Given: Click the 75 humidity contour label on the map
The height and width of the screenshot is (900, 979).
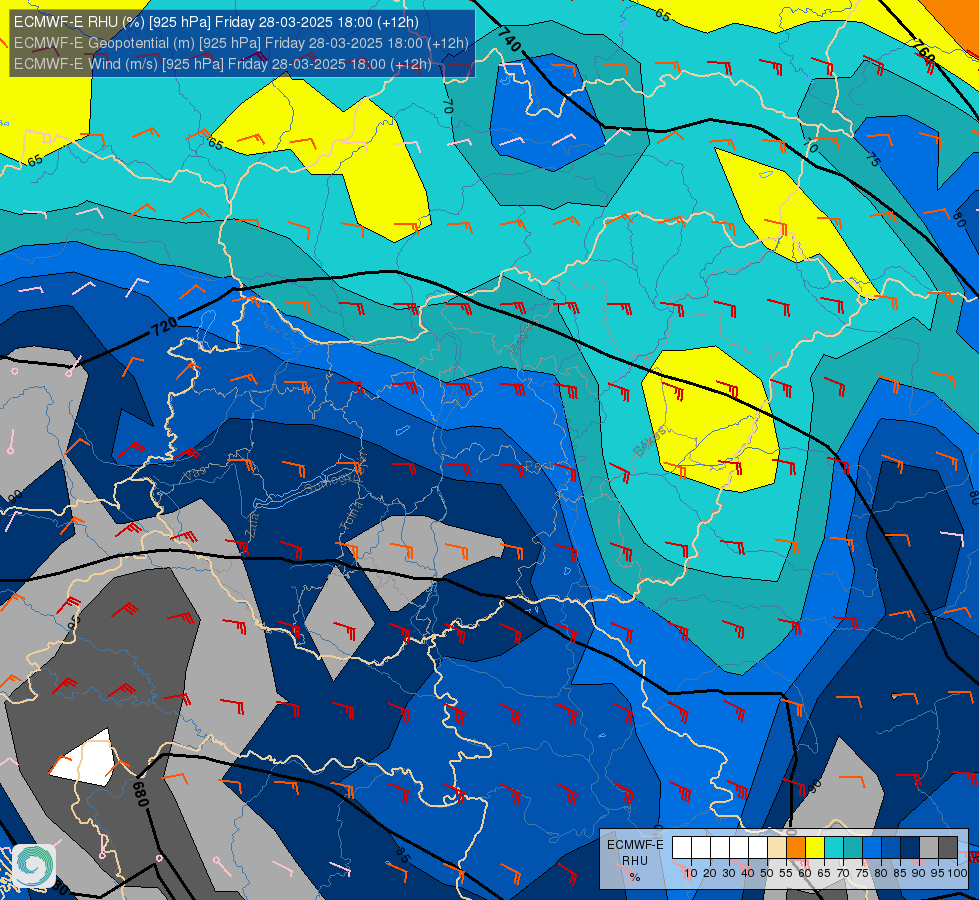Looking at the screenshot, I should tap(873, 159).
